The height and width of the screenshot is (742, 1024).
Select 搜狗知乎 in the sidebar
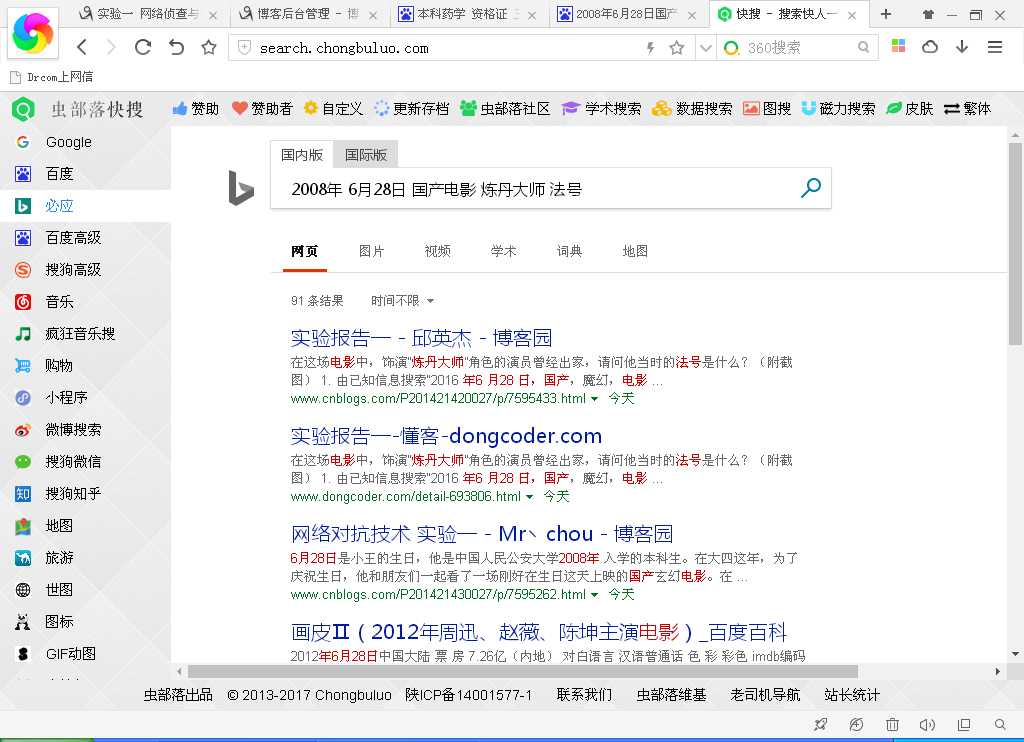86,494
